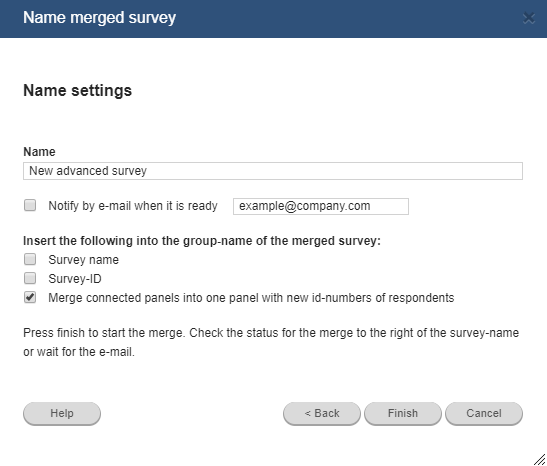Enable the Notify by e-mail checkbox
Viewport: 547px width, 466px height.
pyautogui.click(x=30, y=205)
